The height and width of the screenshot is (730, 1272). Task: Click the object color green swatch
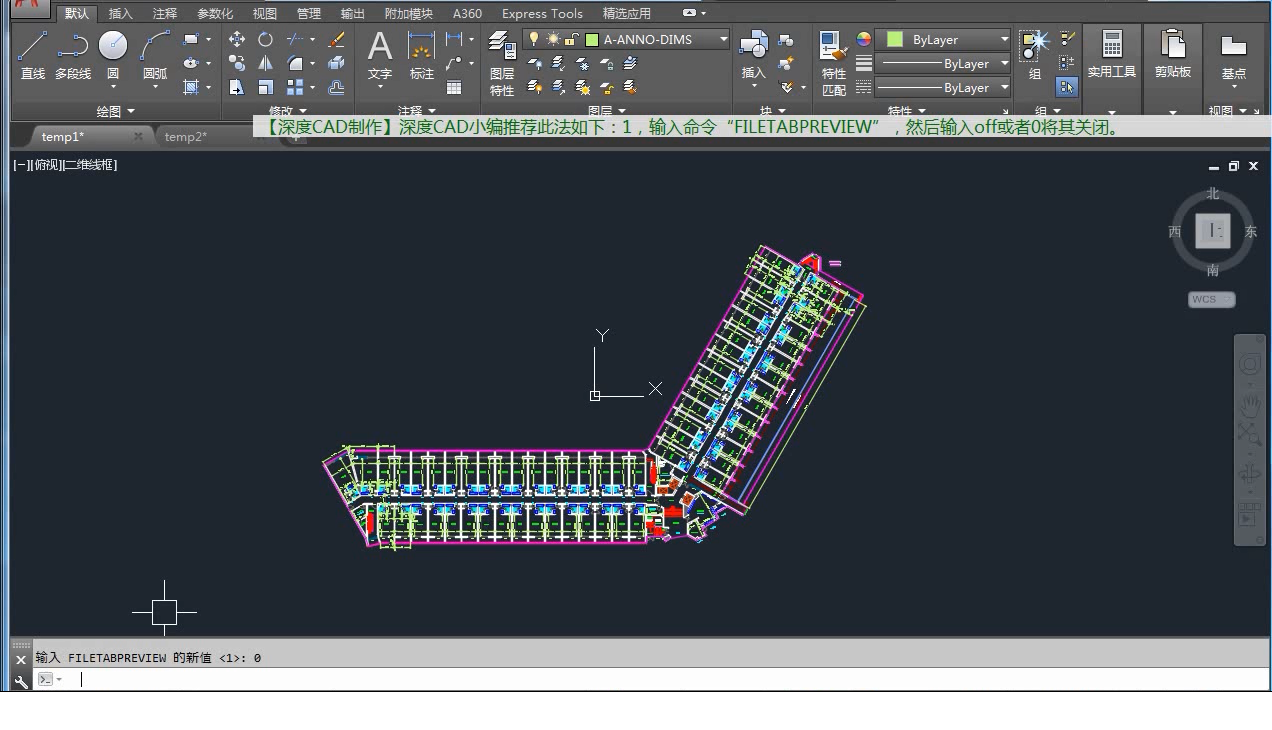point(895,39)
